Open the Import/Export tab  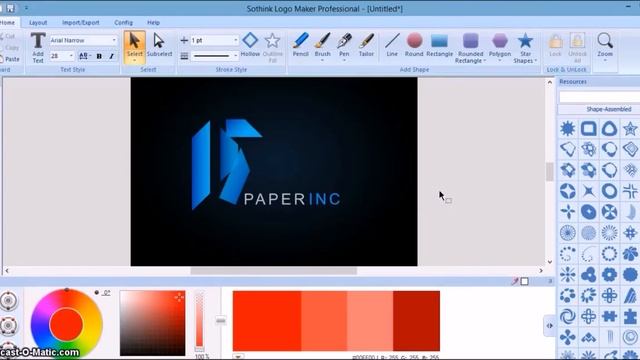[x=80, y=22]
